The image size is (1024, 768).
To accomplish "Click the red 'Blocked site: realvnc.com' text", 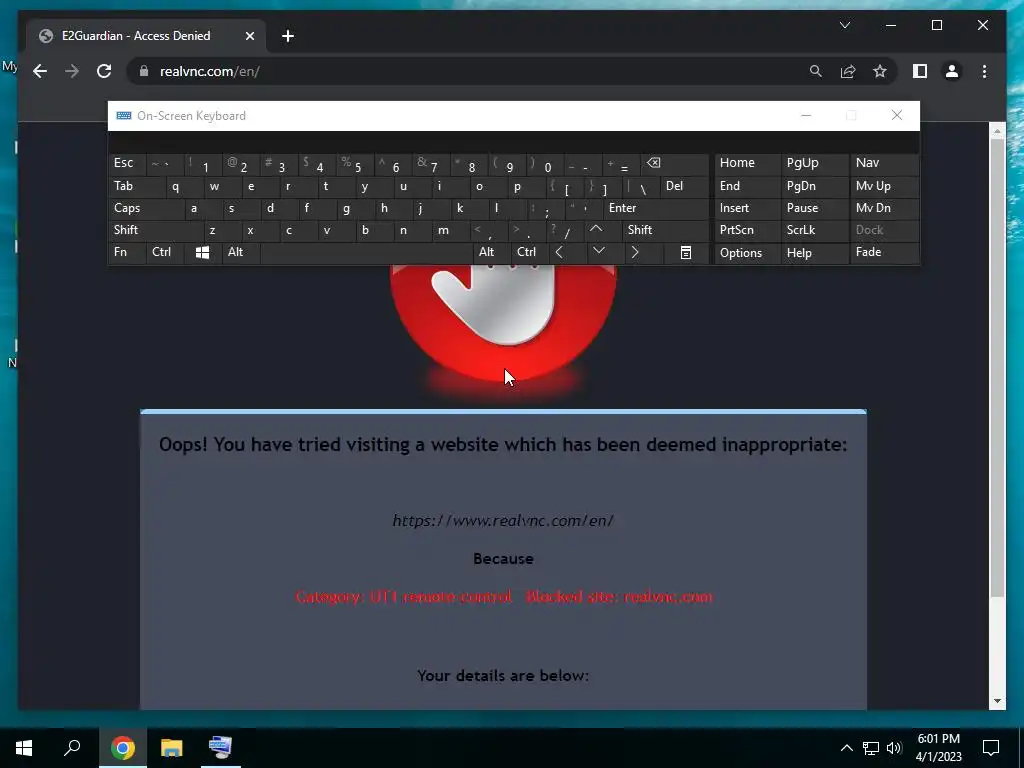I will pos(619,596).
